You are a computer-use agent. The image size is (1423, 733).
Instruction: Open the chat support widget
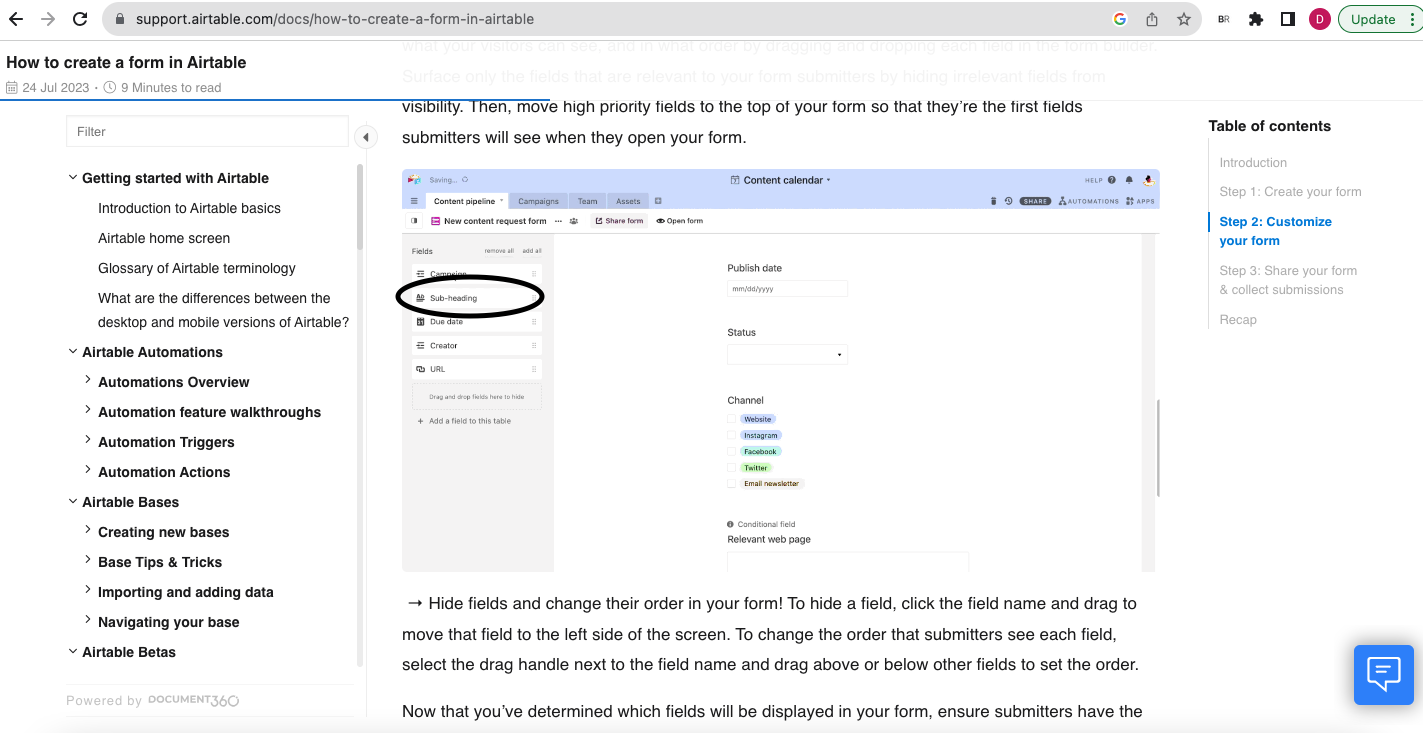(1384, 675)
